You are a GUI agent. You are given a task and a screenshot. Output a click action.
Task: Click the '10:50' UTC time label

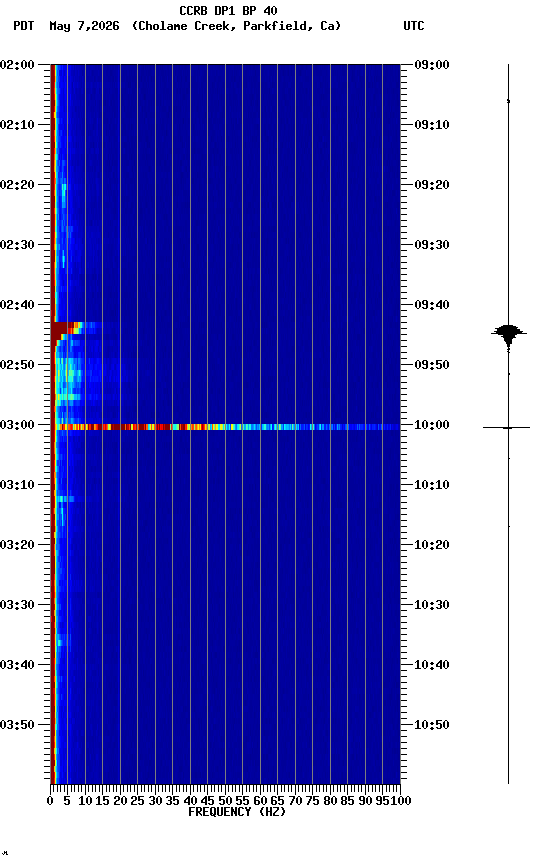coord(432,725)
